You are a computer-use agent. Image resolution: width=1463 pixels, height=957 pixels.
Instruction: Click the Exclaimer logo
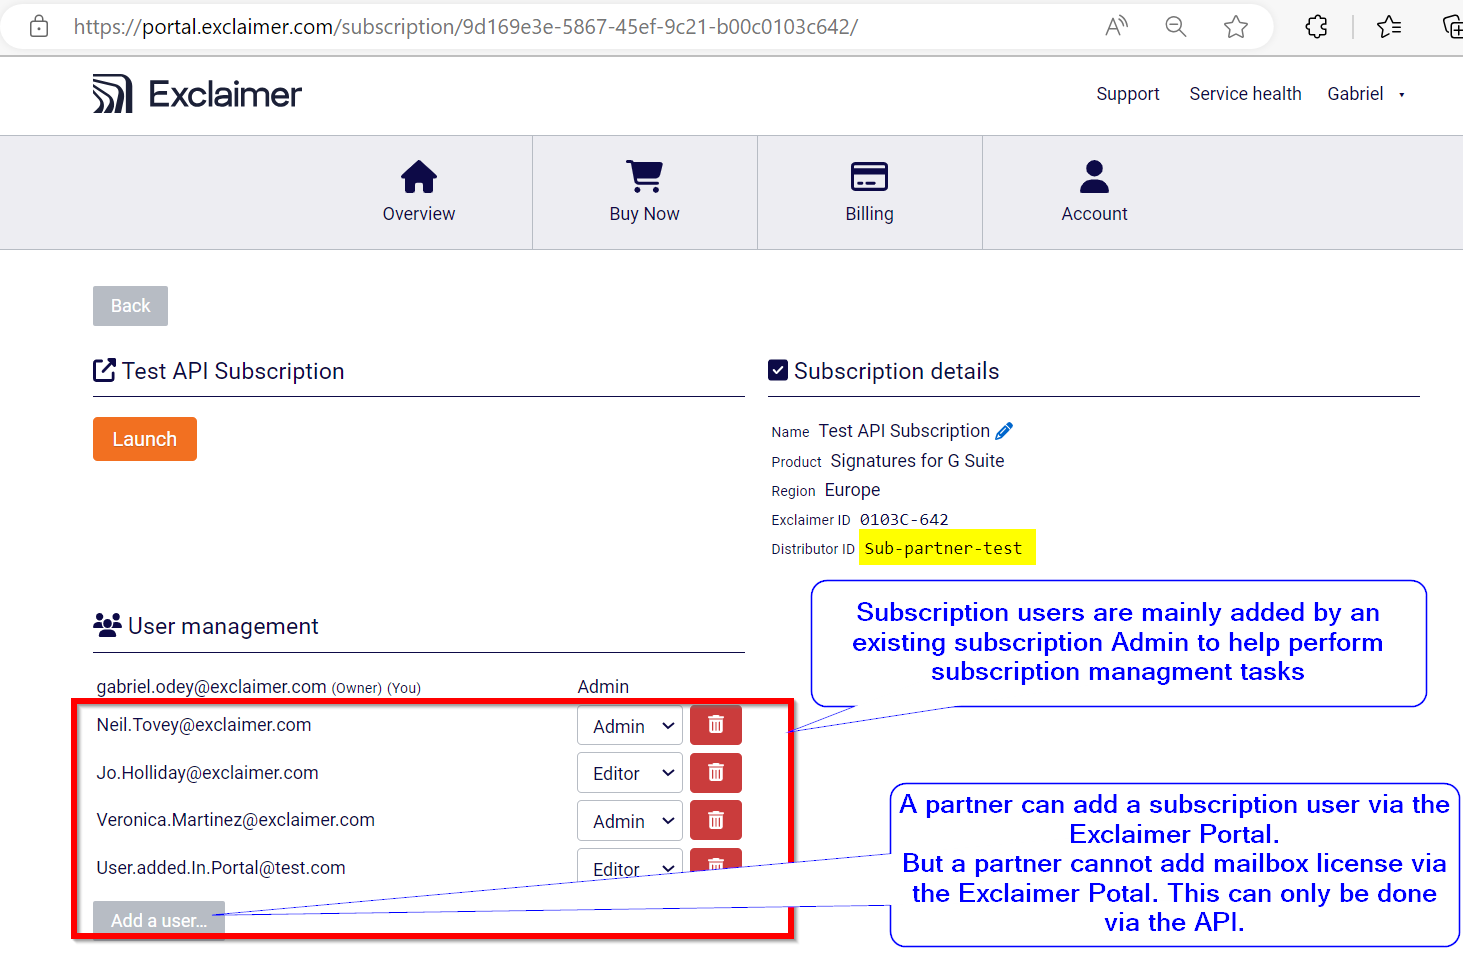196,92
